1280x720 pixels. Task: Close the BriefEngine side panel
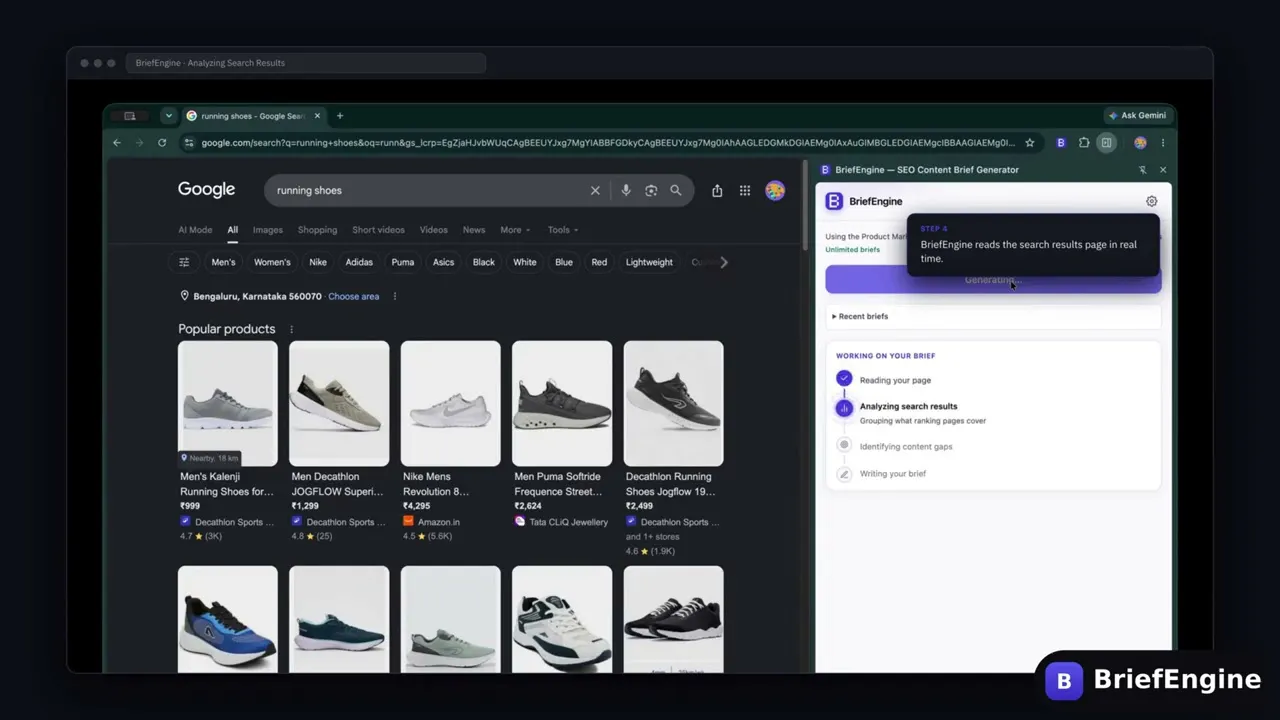(x=1163, y=170)
